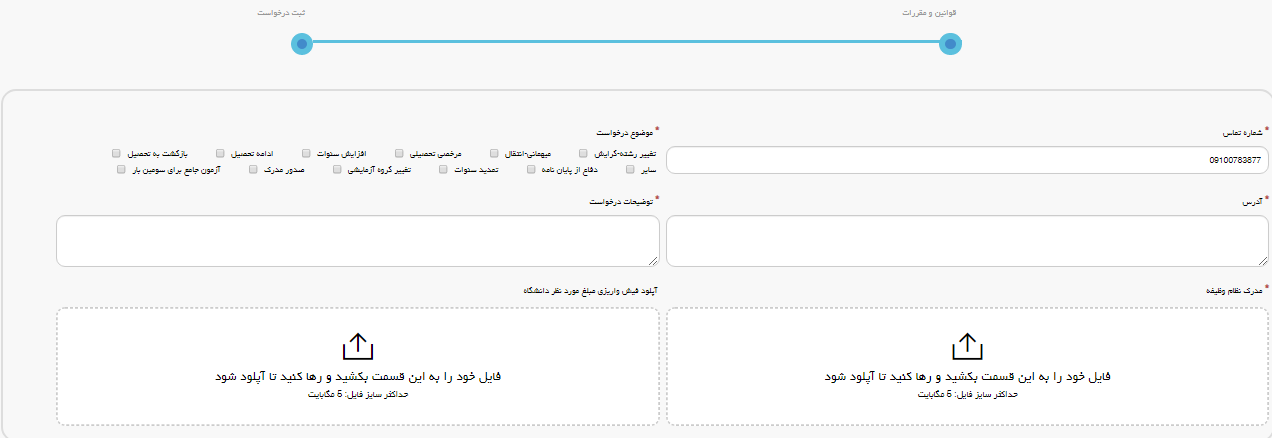The image size is (1272, 438).
Task: Click the شماره تماس phone number field
Action: click(x=967, y=160)
